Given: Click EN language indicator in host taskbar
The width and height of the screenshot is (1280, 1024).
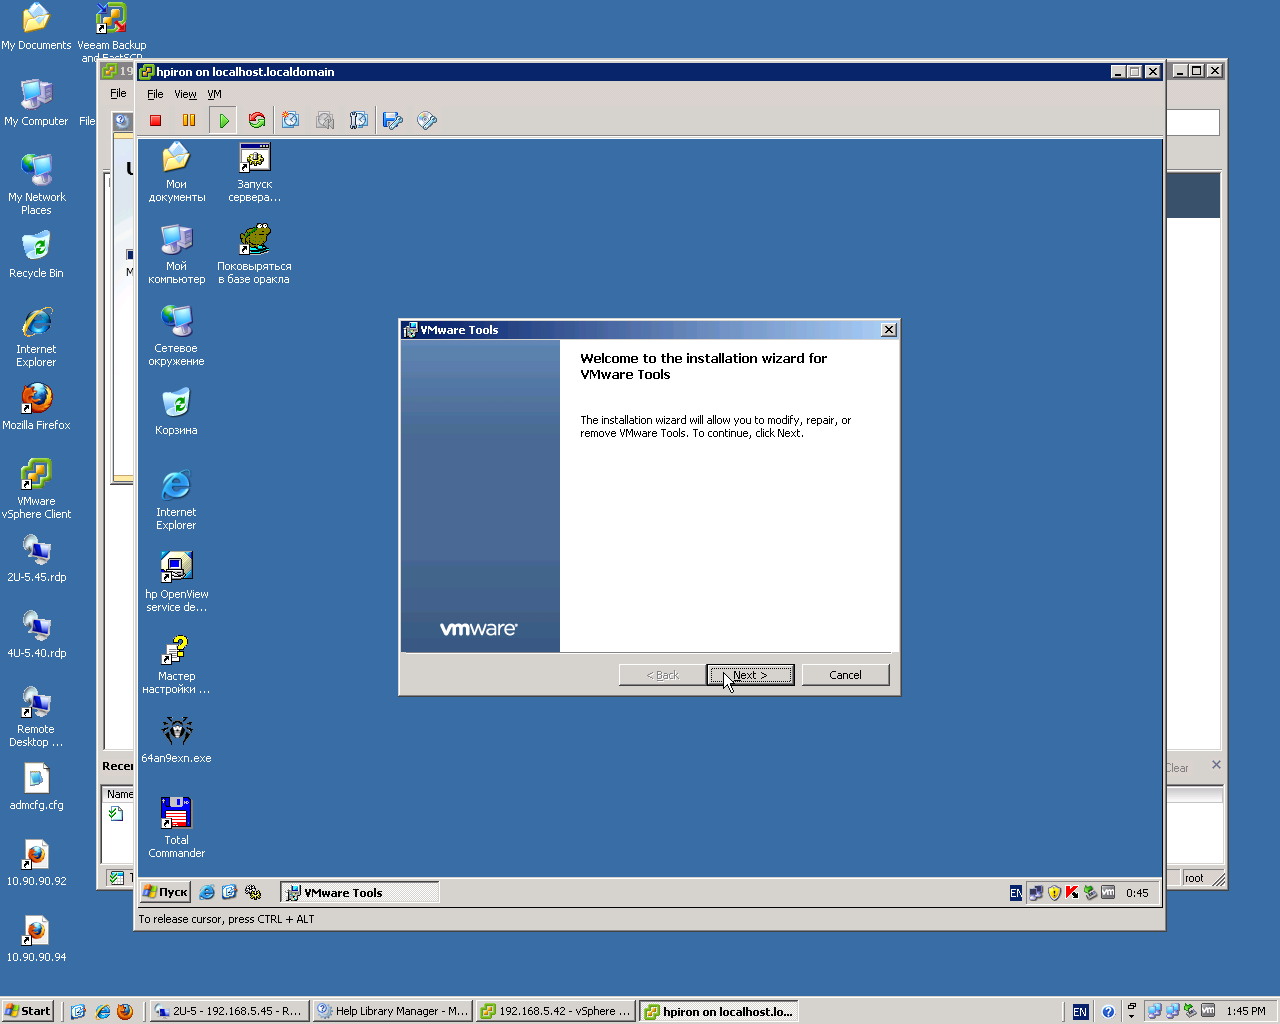Looking at the screenshot, I should [x=1080, y=1012].
